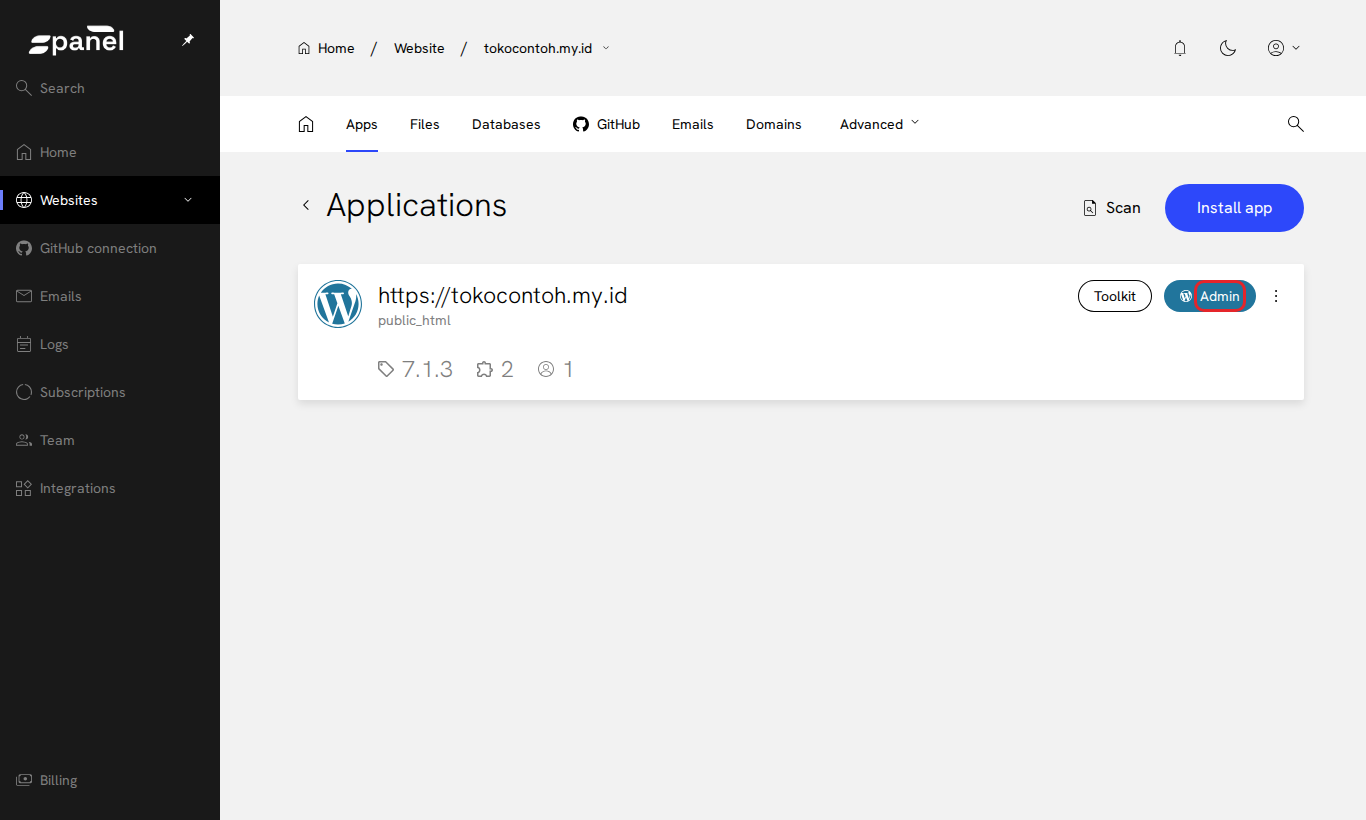Expand the Advanced tab dropdown
Image resolution: width=1366 pixels, height=820 pixels.
(879, 124)
